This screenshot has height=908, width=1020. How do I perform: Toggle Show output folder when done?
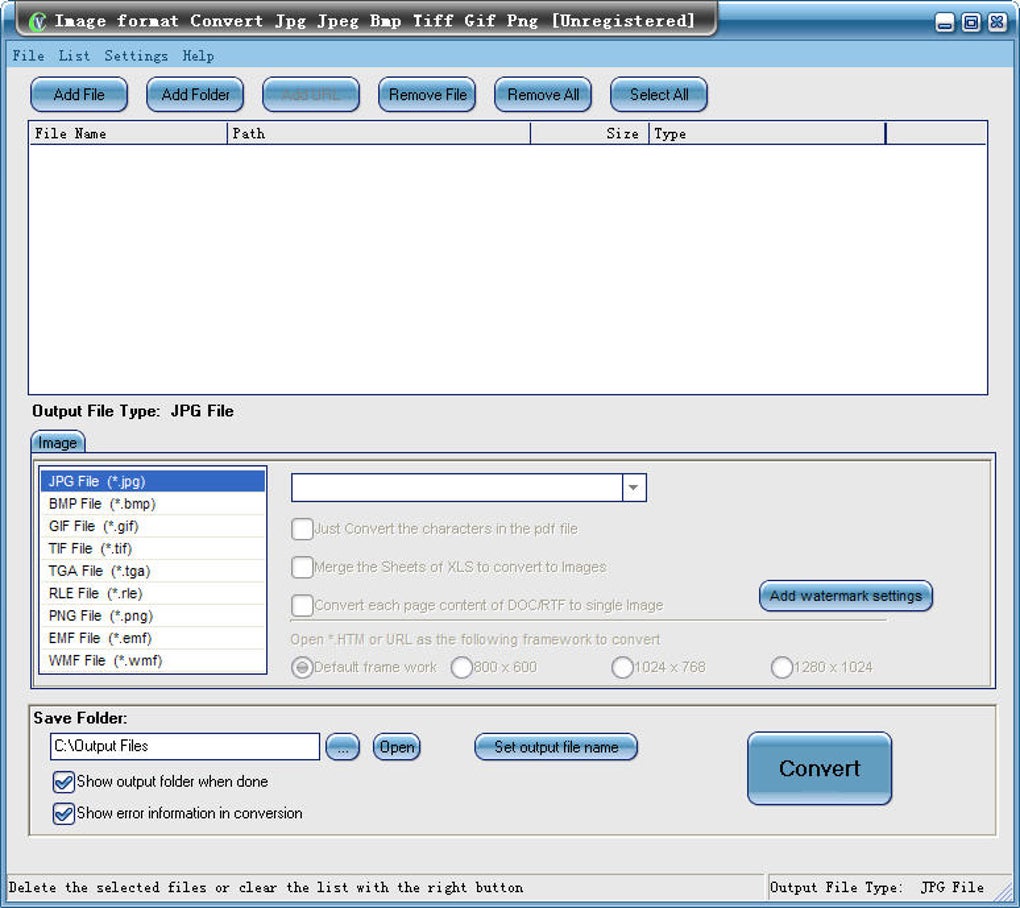point(64,782)
